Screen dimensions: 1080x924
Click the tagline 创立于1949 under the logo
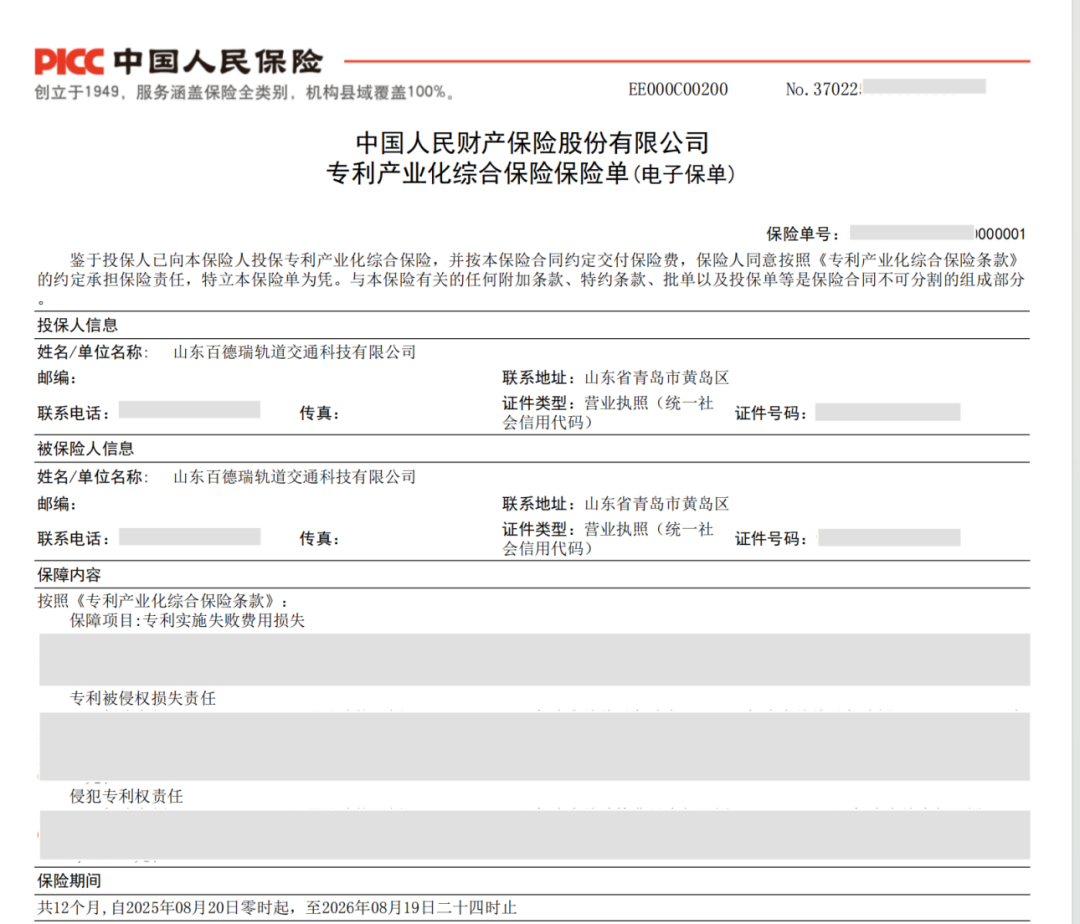pyautogui.click(x=245, y=92)
